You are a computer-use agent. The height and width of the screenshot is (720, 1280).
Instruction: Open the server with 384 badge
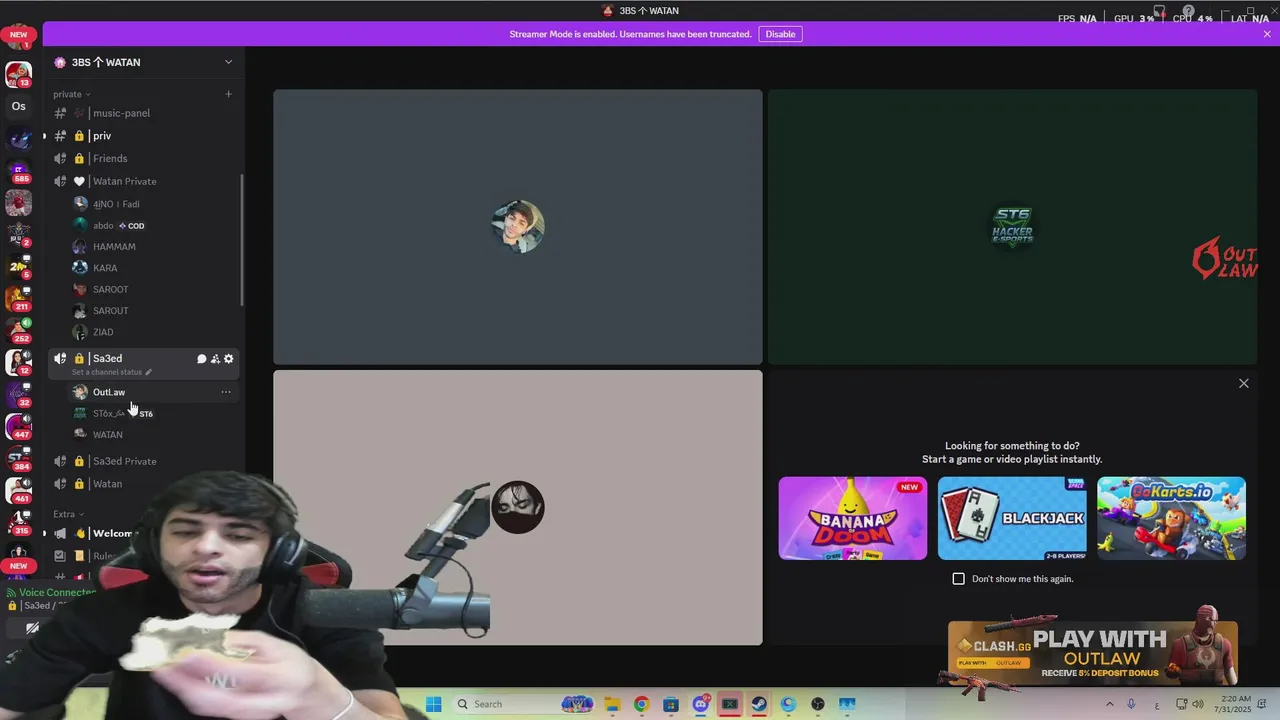pyautogui.click(x=18, y=459)
